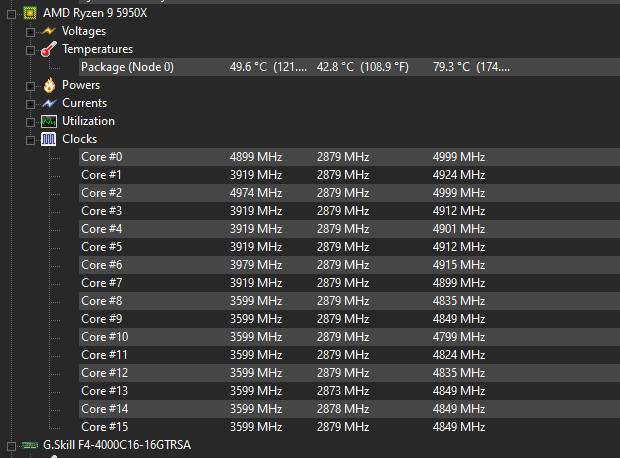Select the Temperatures tree label
This screenshot has width=620, height=458.
click(97, 49)
